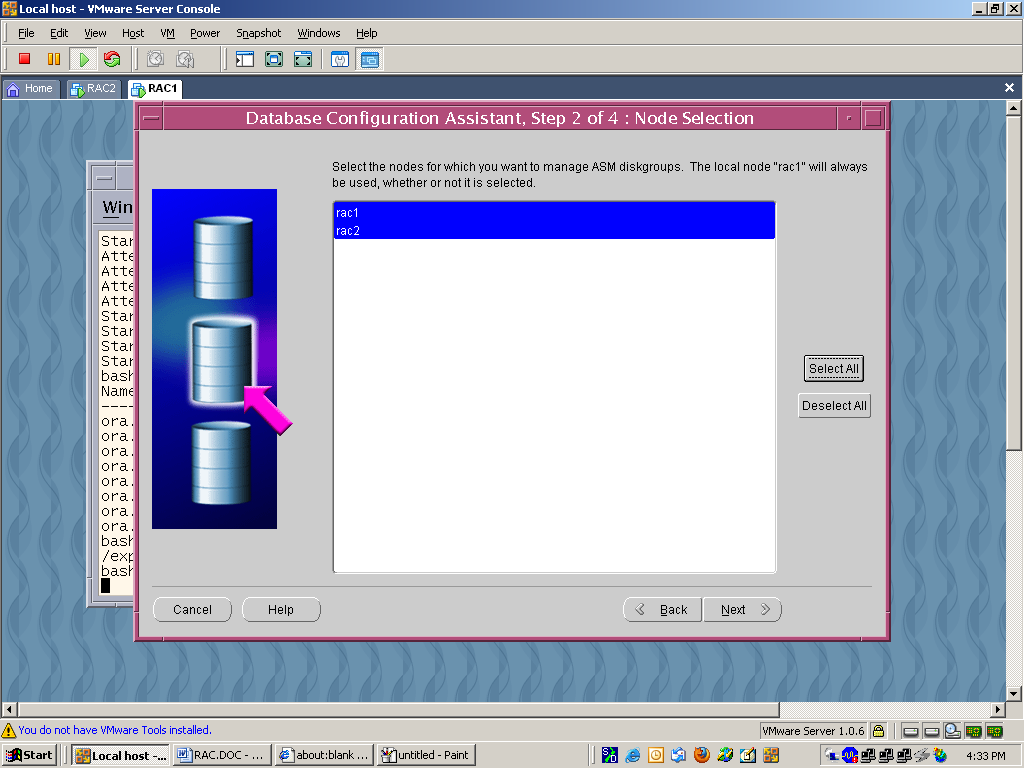Open the Snapshot menu

point(259,33)
